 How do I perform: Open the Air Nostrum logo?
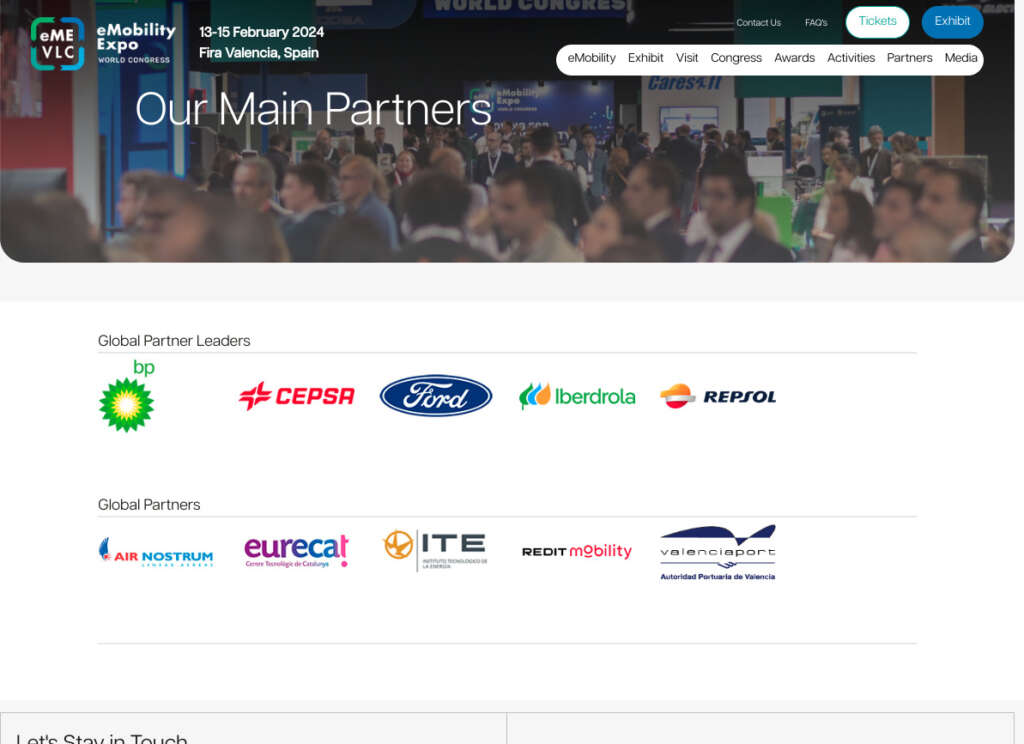tap(156, 552)
